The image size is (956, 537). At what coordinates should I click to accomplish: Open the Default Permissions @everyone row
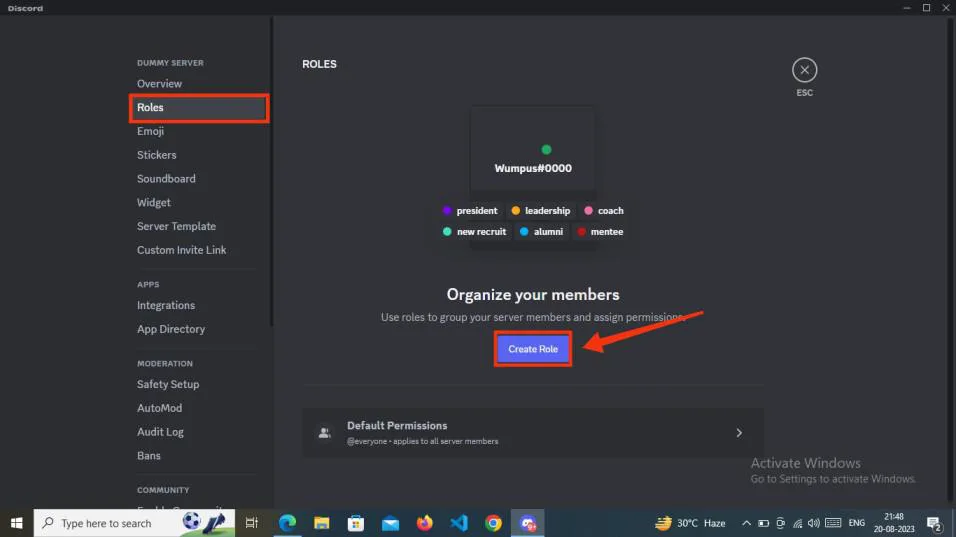click(533, 433)
